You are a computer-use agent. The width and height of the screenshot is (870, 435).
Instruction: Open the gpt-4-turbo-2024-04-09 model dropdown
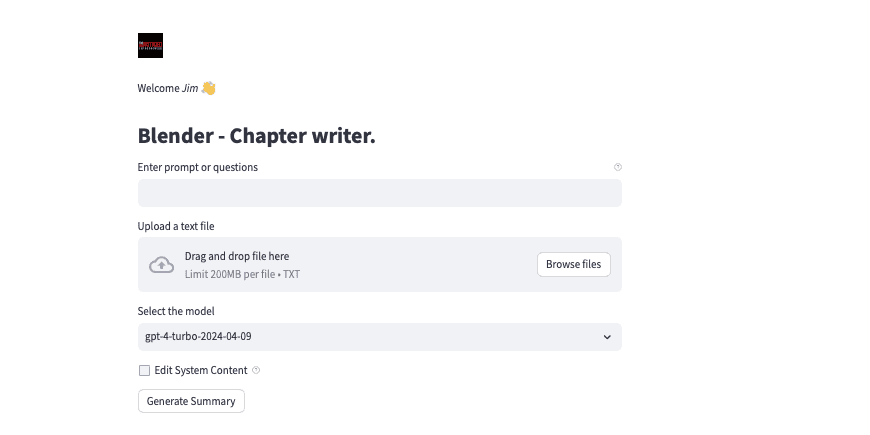coord(380,337)
